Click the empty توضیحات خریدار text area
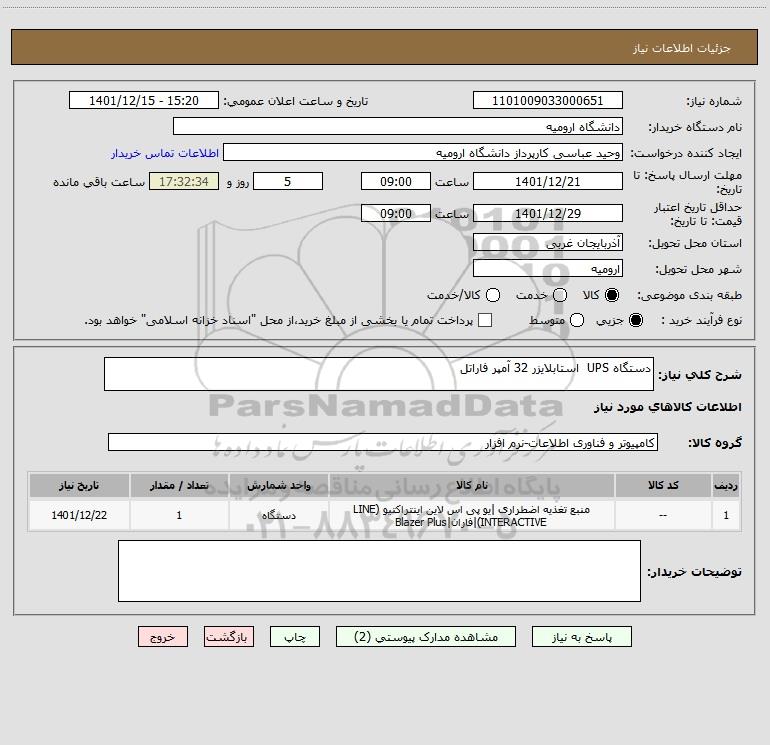 point(379,571)
